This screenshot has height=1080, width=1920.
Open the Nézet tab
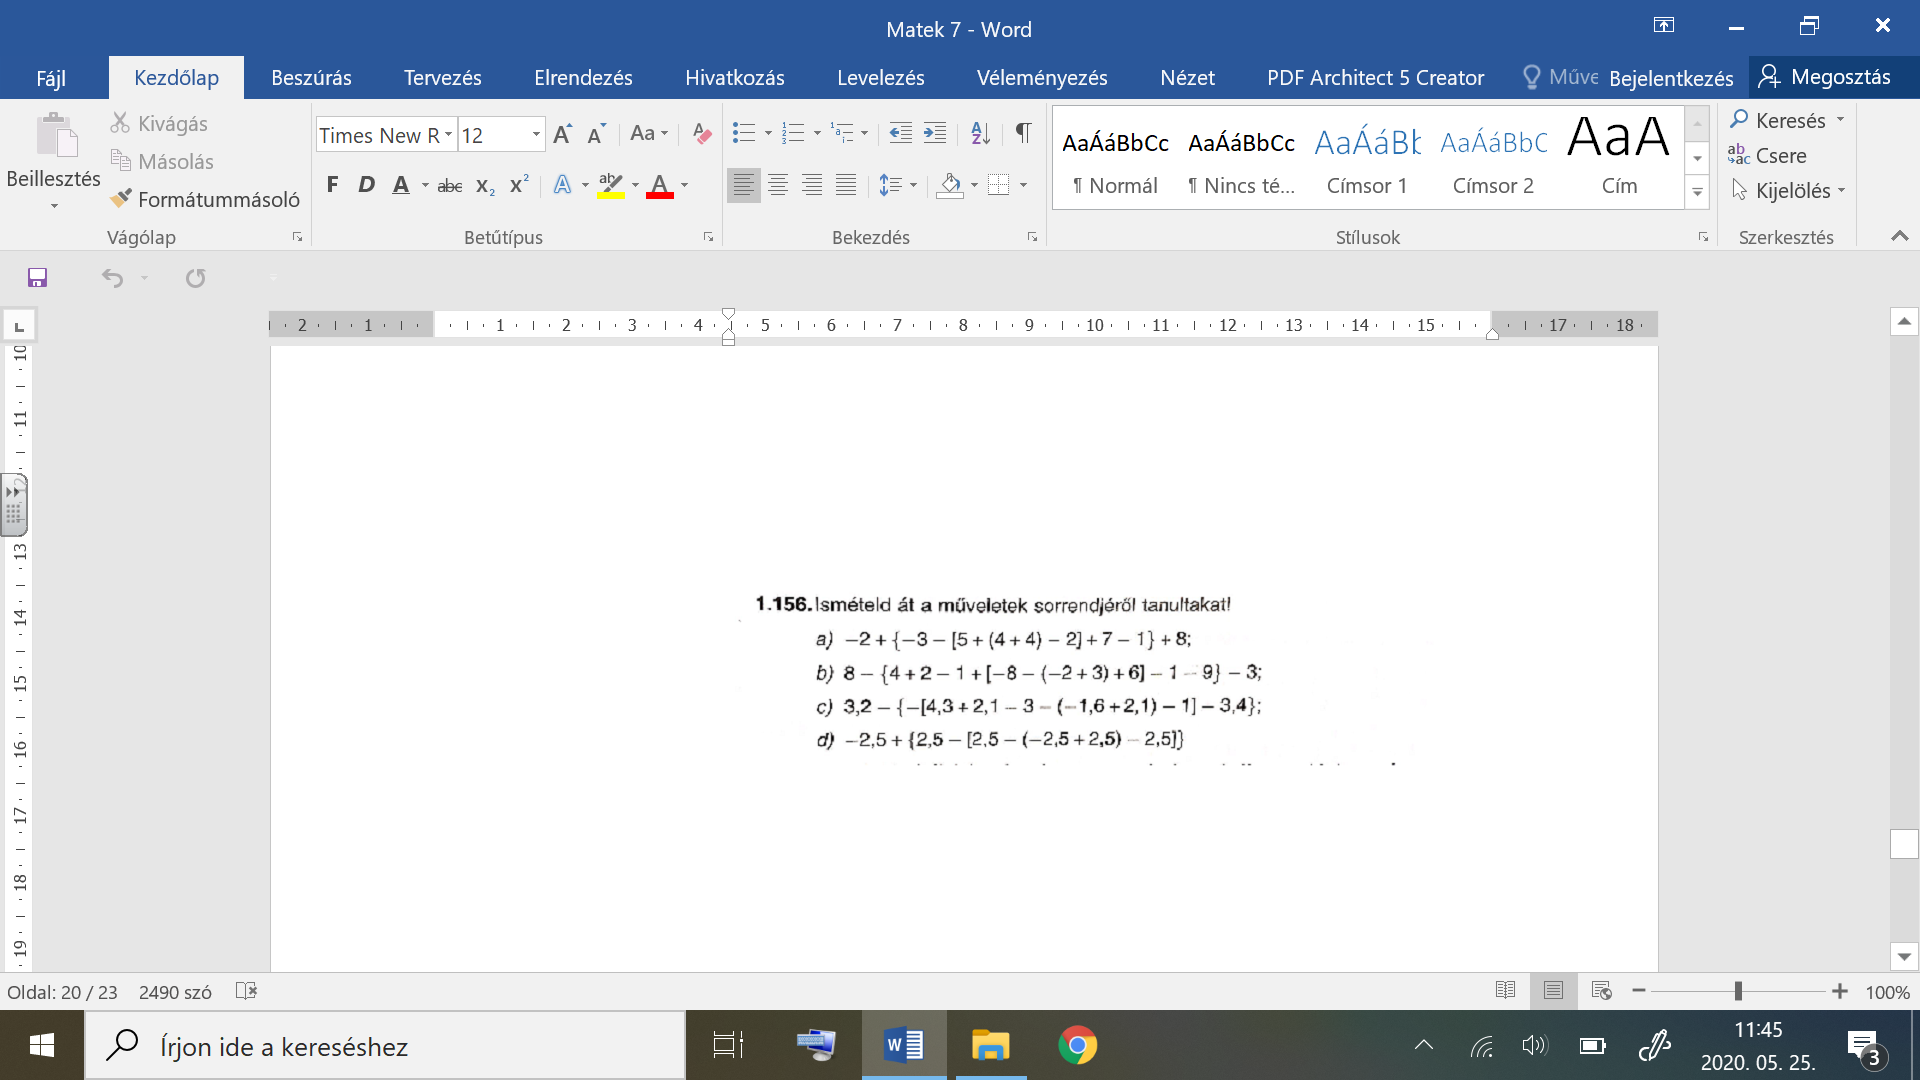(x=1187, y=78)
